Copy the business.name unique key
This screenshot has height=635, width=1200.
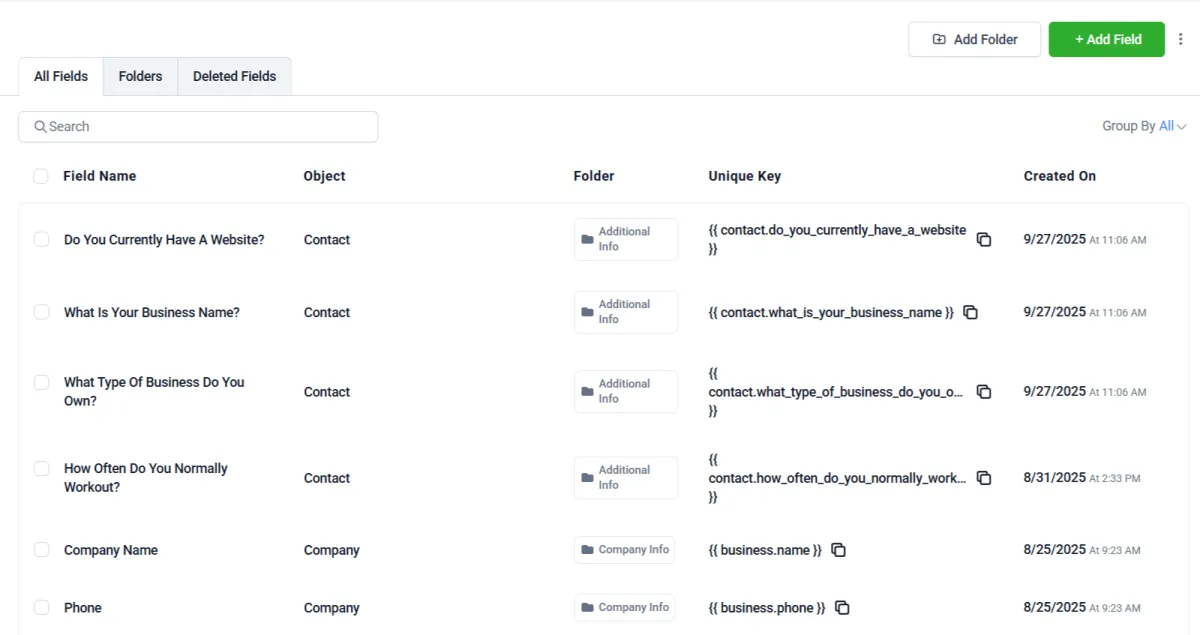[839, 550]
